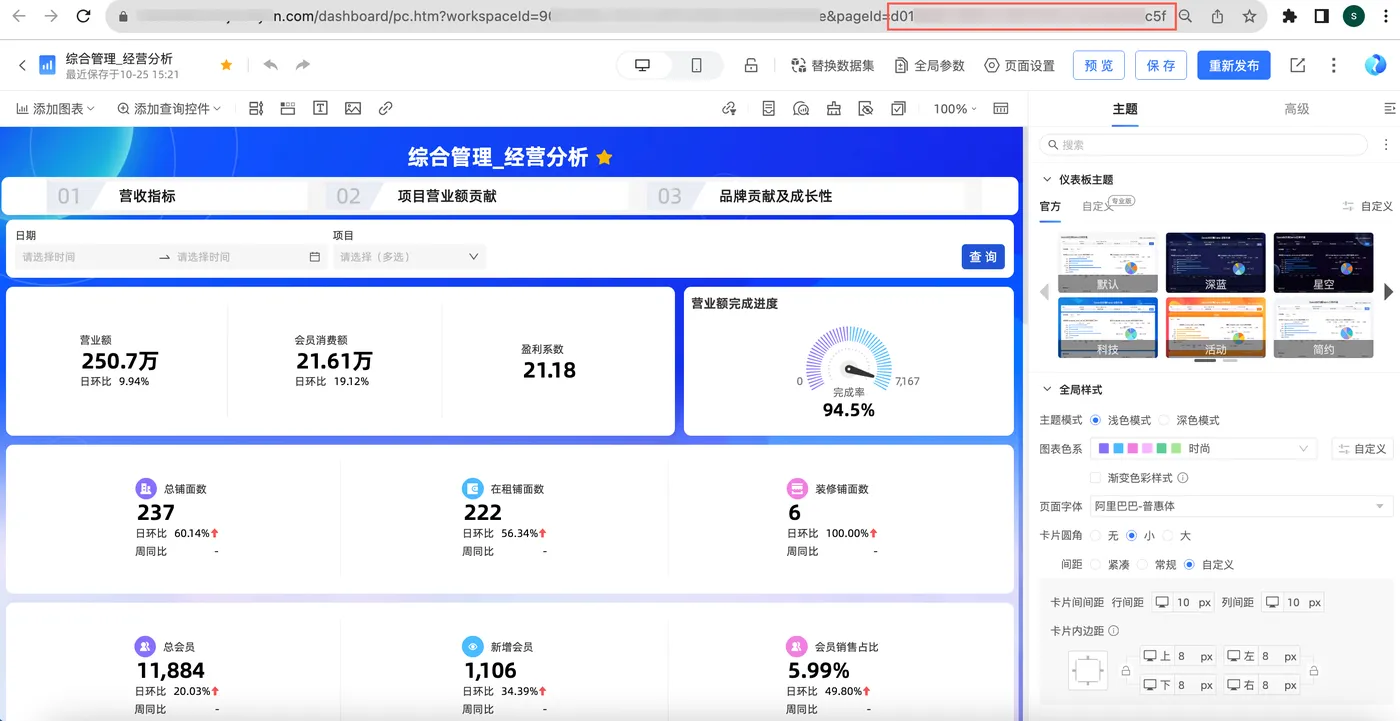Screen dimensions: 1400x721
Task: Click the start date input field
Action: [x=86, y=257]
